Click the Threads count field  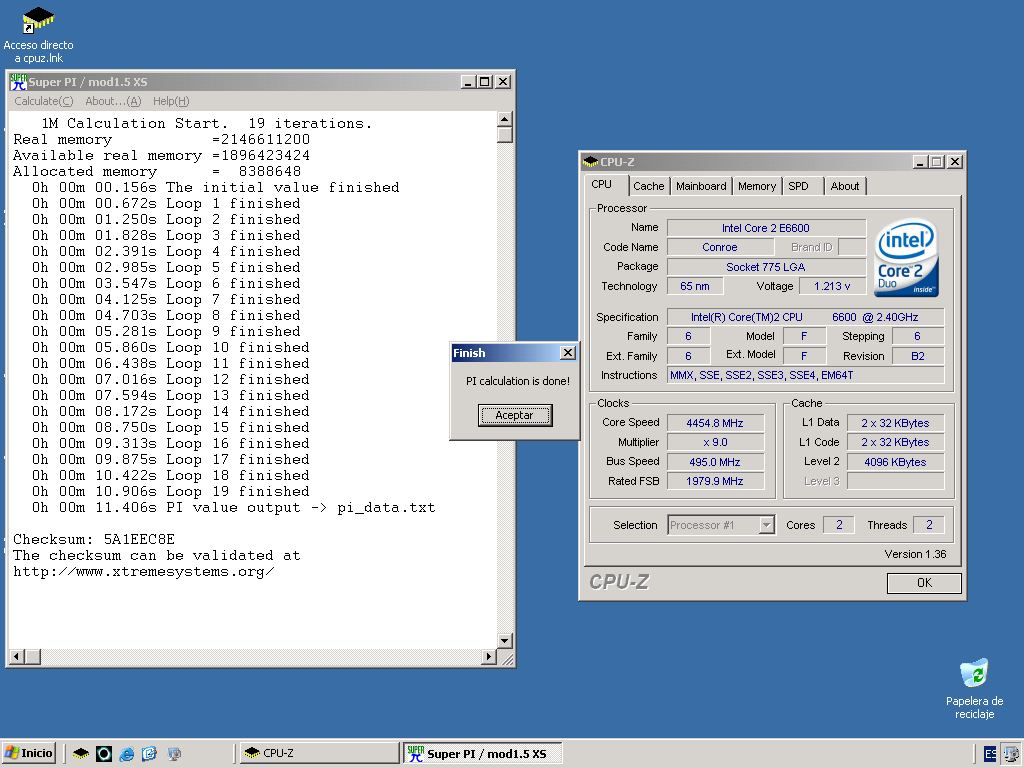[929, 524]
